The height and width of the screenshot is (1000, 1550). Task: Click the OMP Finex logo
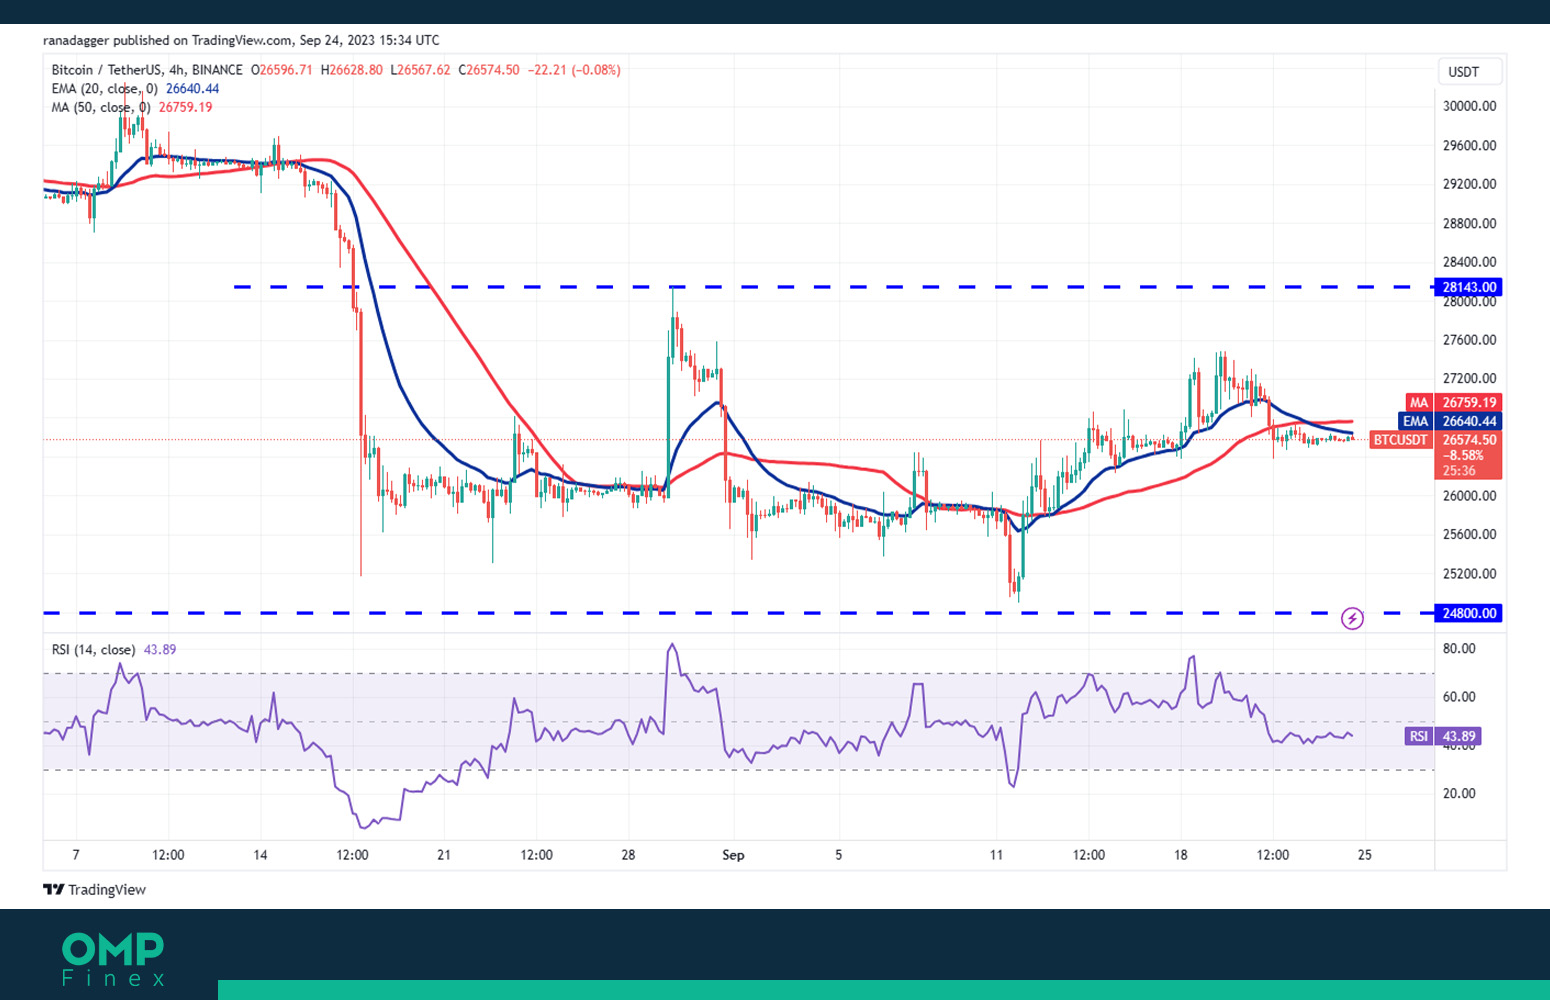[113, 960]
